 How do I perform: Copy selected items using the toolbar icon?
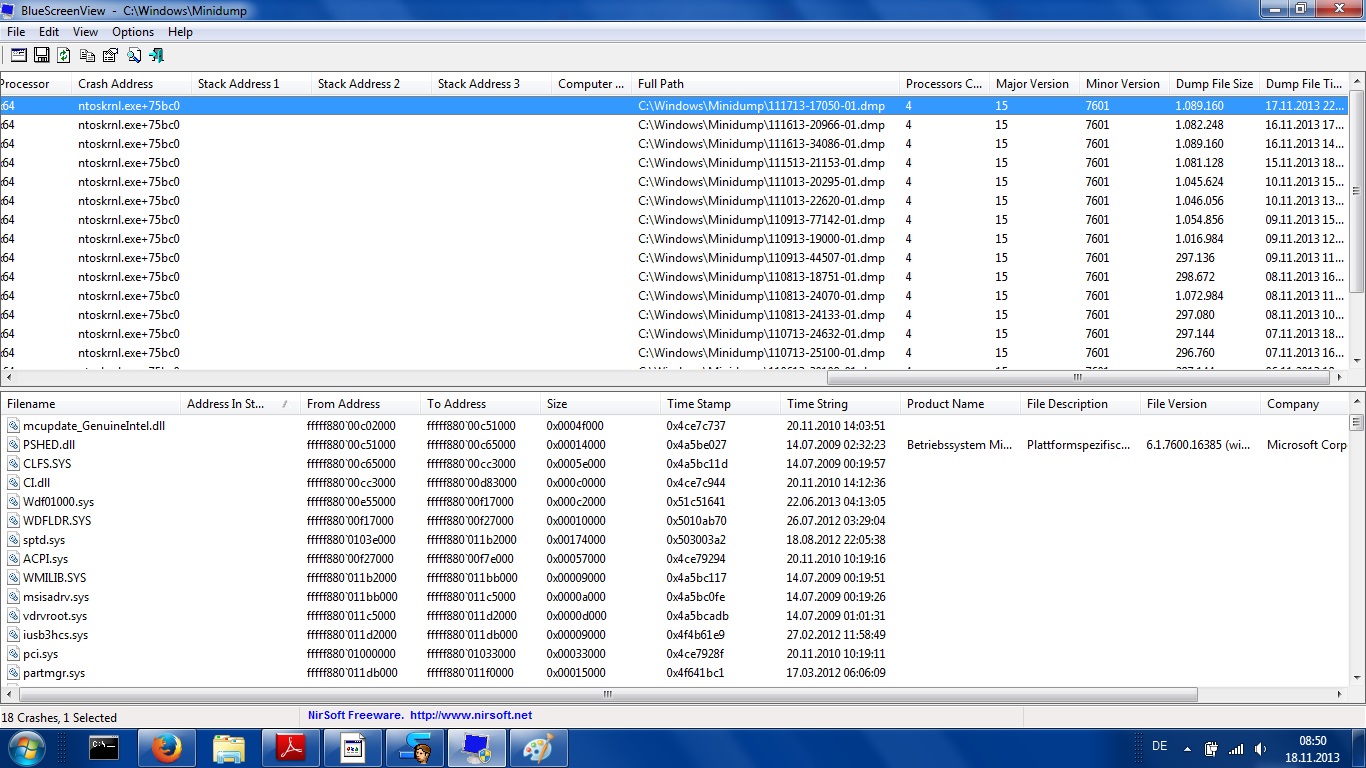tap(88, 55)
